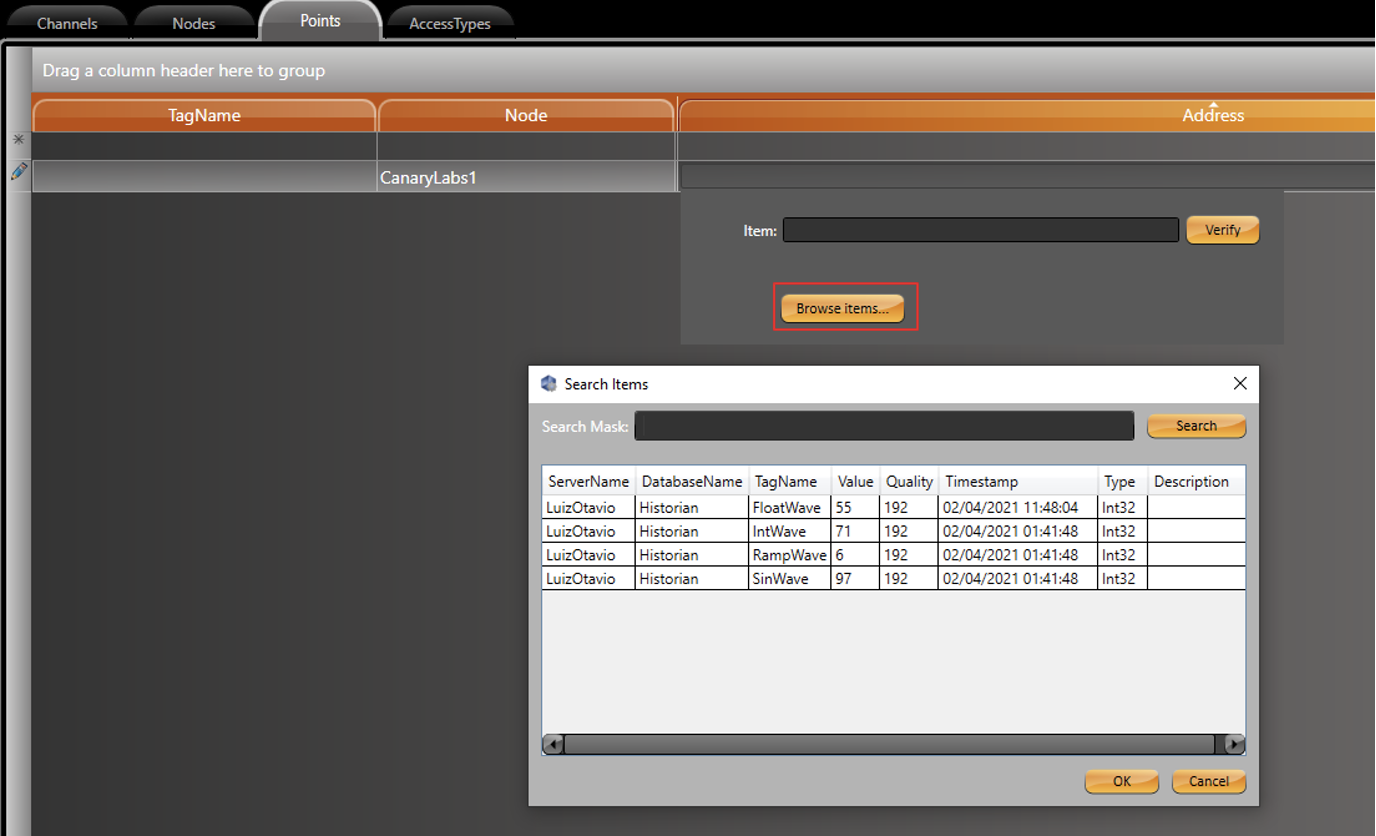
Task: Open the Nodes tab
Action: [193, 23]
